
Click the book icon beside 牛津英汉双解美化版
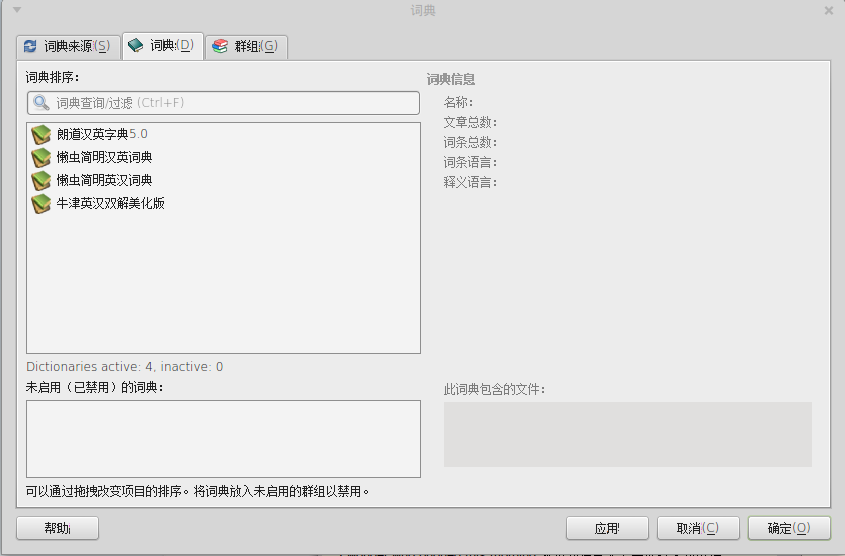click(41, 204)
